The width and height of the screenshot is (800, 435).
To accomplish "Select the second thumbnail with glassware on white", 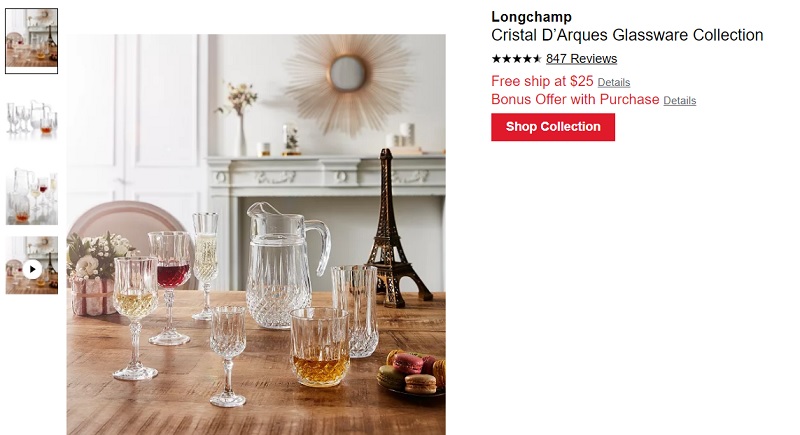I will (32, 118).
